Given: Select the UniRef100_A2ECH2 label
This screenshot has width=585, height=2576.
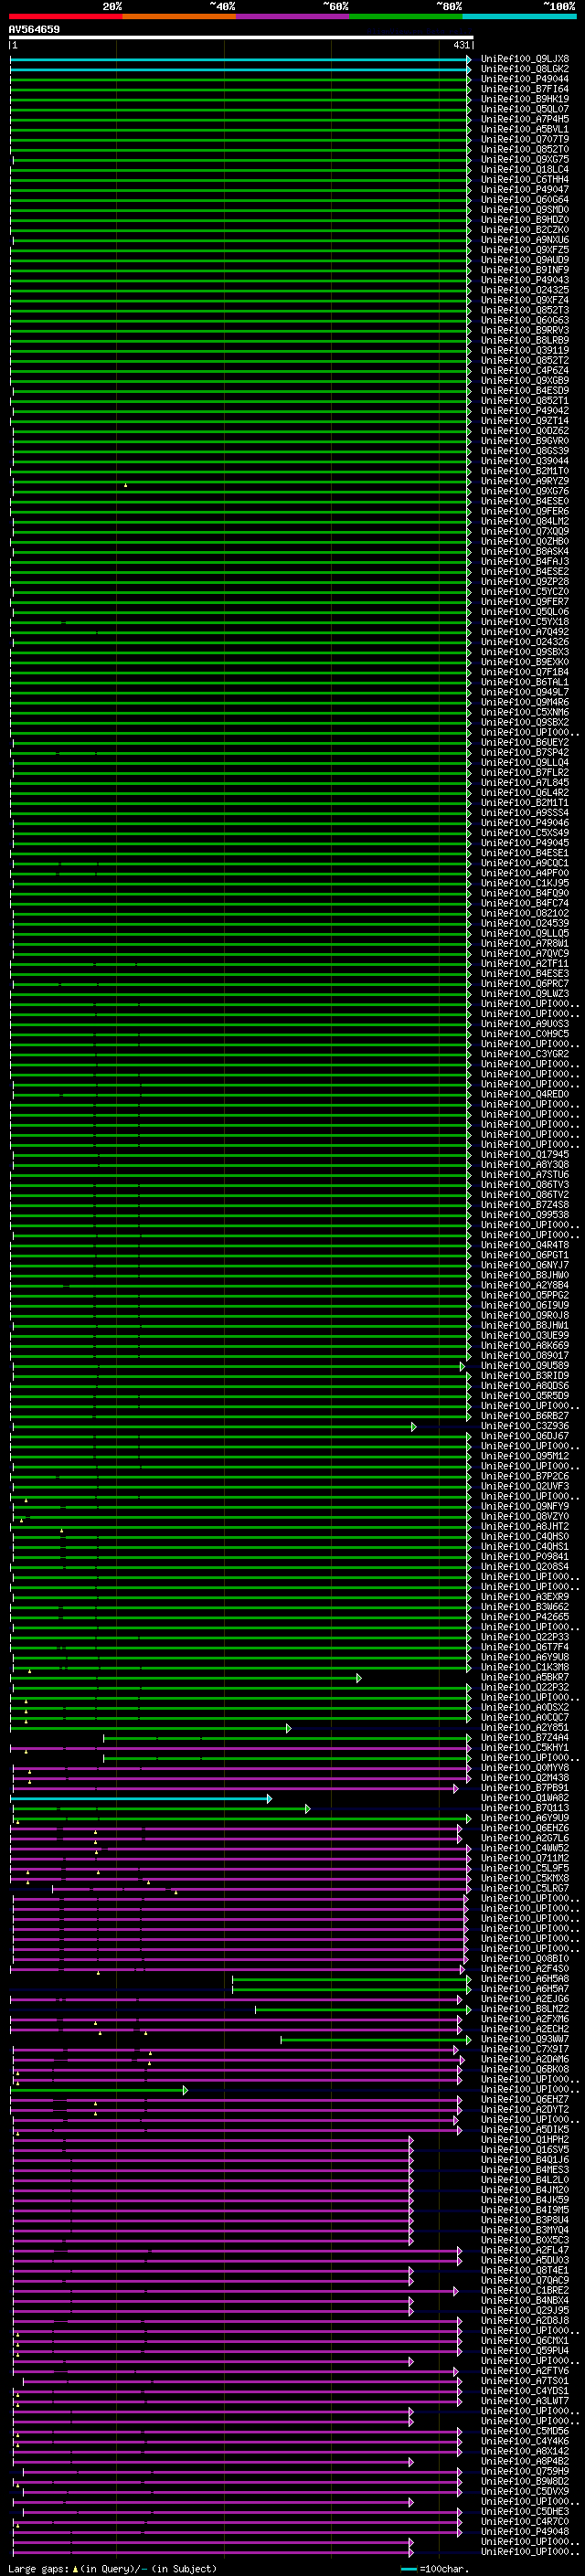Looking at the screenshot, I should click(x=525, y=2029).
